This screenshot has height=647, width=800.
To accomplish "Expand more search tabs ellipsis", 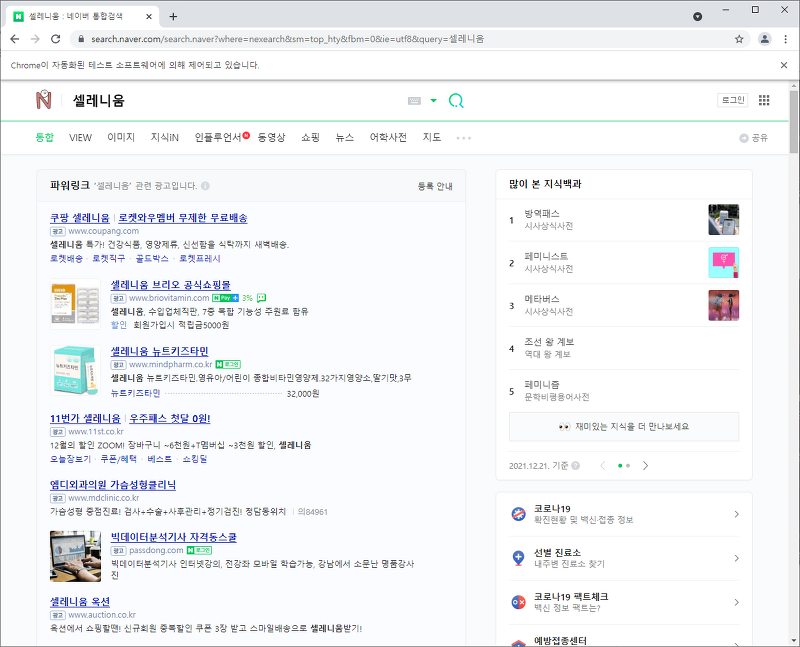I will [x=464, y=138].
